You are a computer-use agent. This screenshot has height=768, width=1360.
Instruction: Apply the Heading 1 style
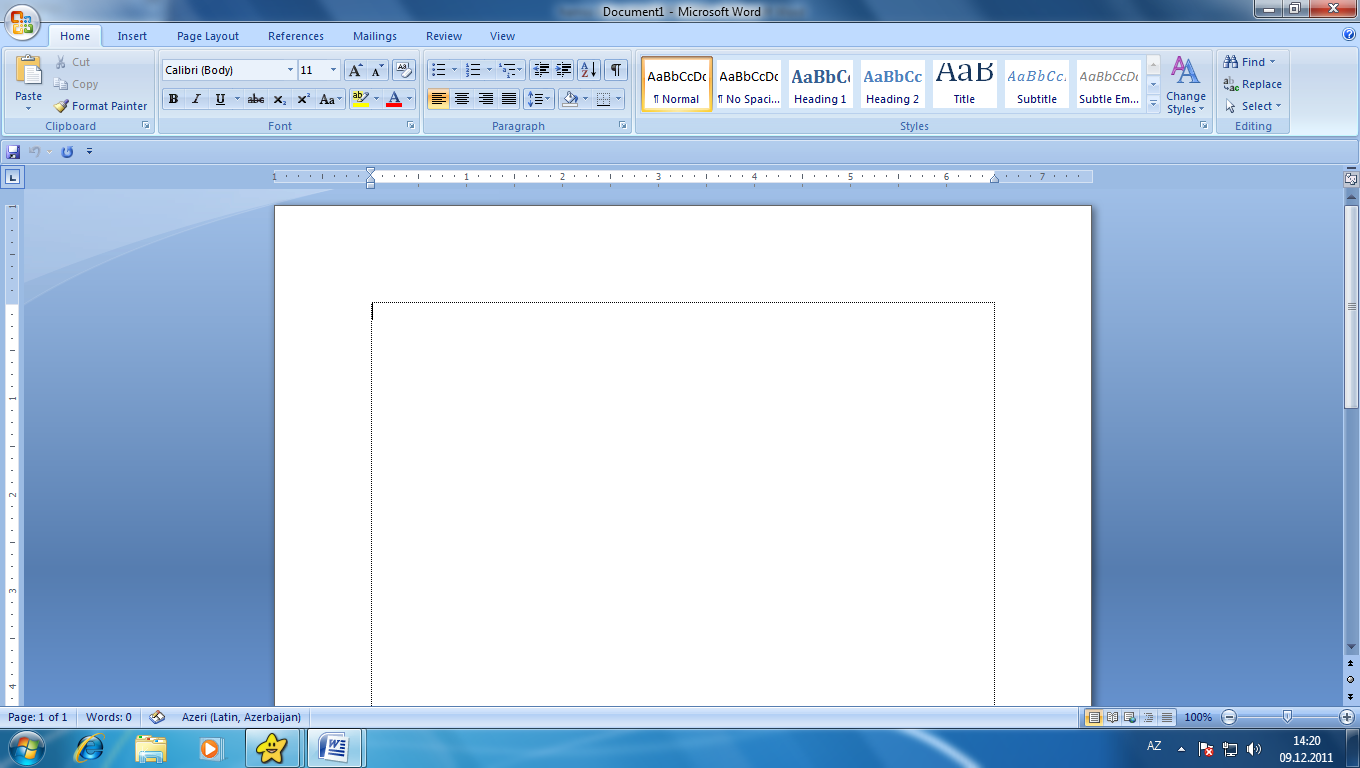tap(820, 83)
